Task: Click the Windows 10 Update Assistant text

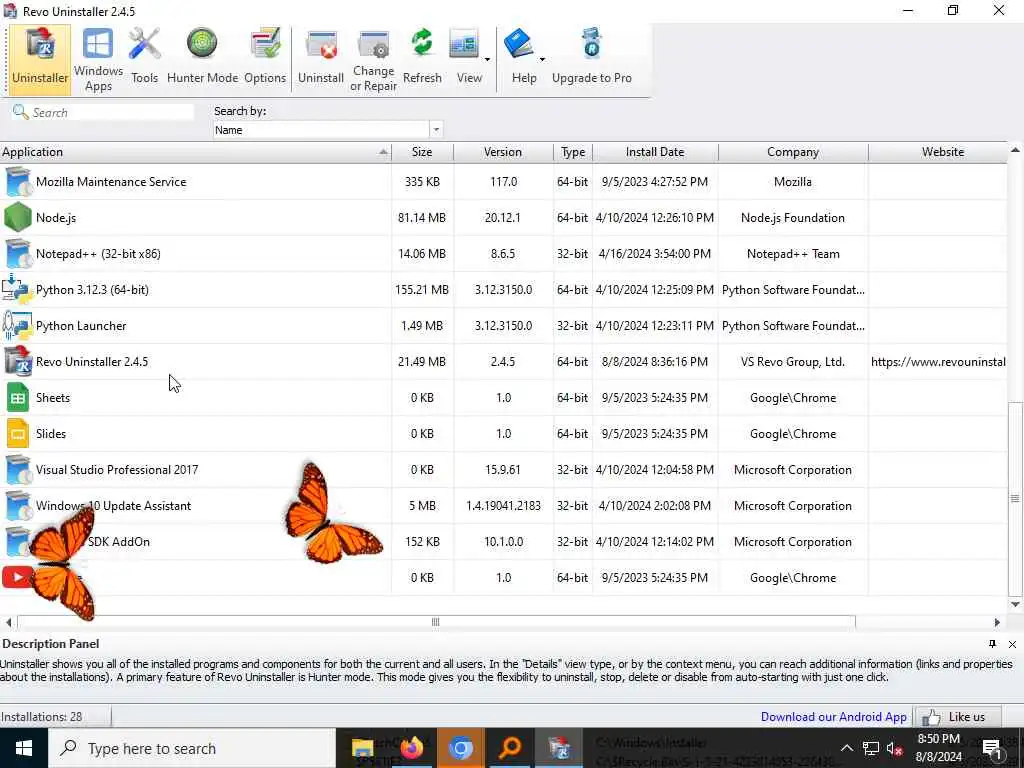Action: 114,505
